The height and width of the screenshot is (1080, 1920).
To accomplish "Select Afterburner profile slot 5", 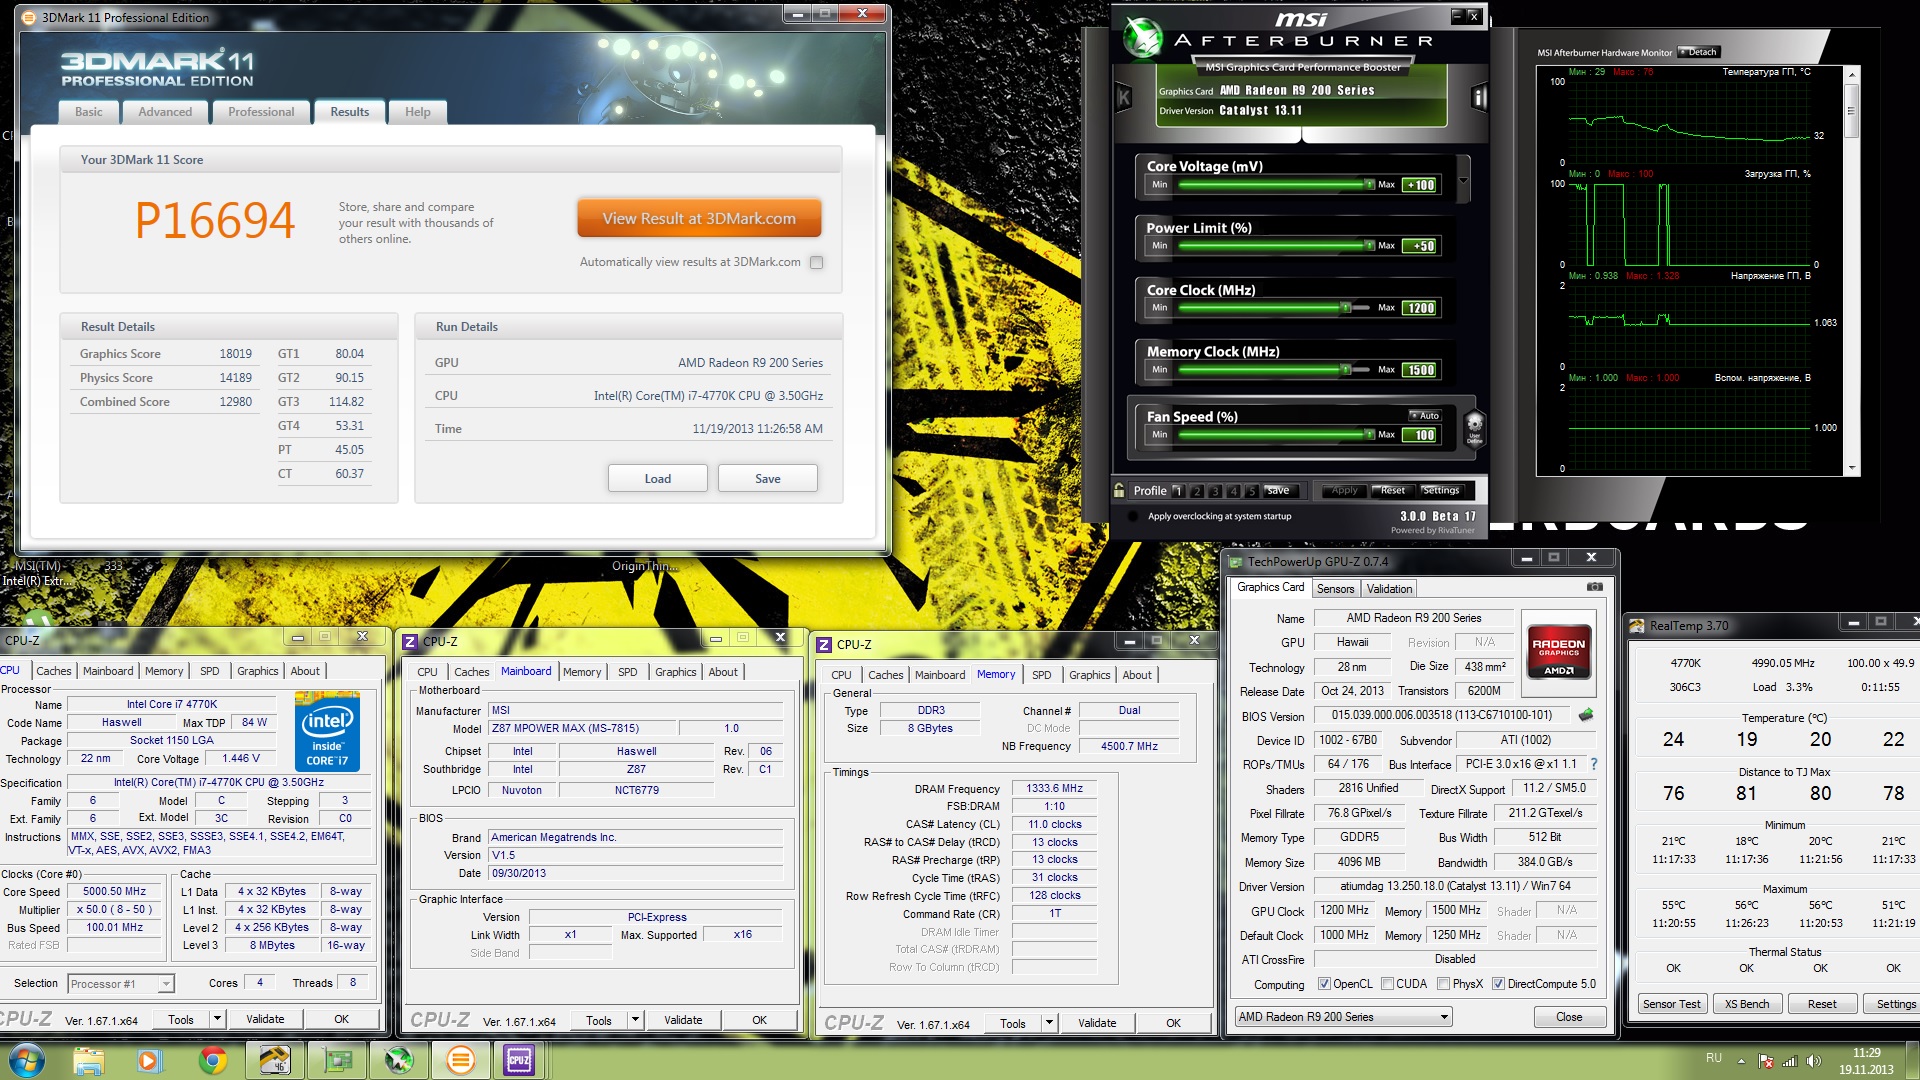I will click(1251, 491).
